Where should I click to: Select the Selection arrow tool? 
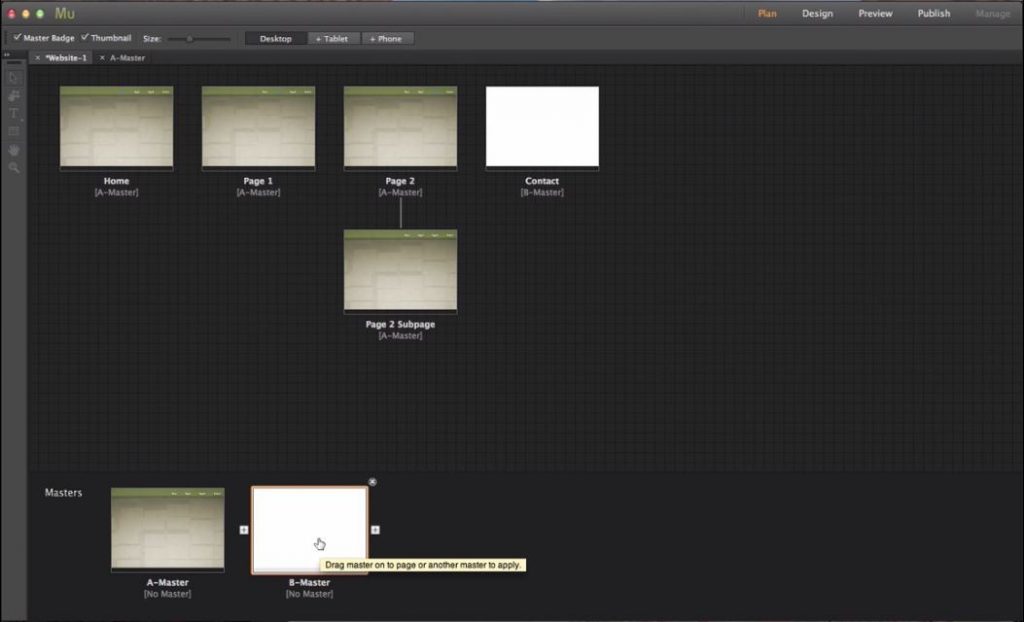(x=14, y=78)
